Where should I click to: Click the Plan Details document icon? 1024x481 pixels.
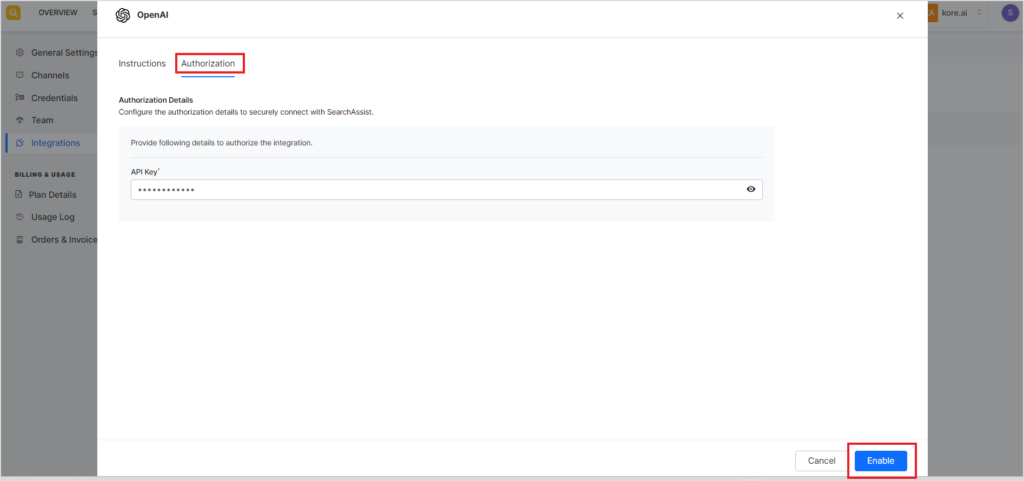coord(21,195)
